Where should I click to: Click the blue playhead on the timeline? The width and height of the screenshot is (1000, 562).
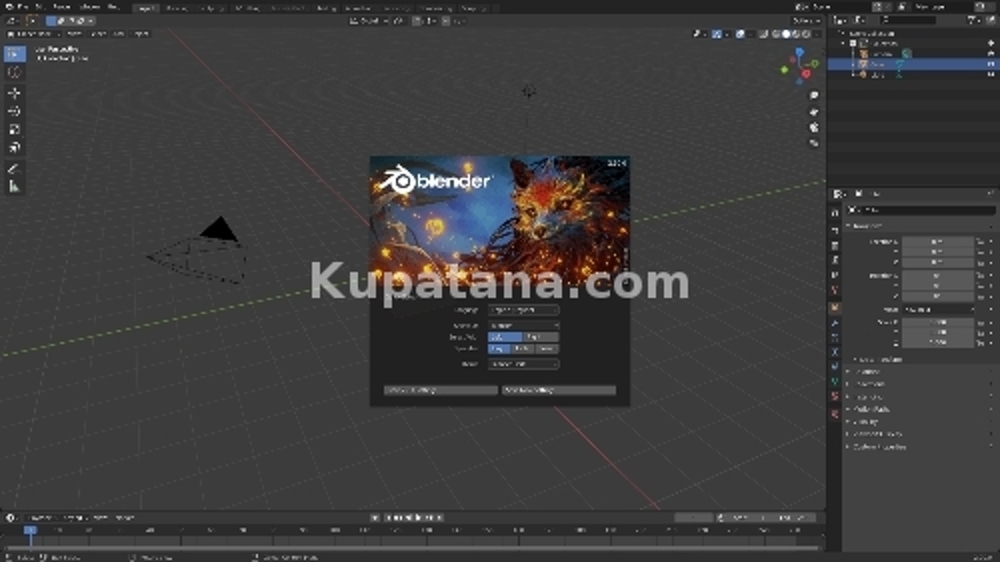[x=30, y=532]
